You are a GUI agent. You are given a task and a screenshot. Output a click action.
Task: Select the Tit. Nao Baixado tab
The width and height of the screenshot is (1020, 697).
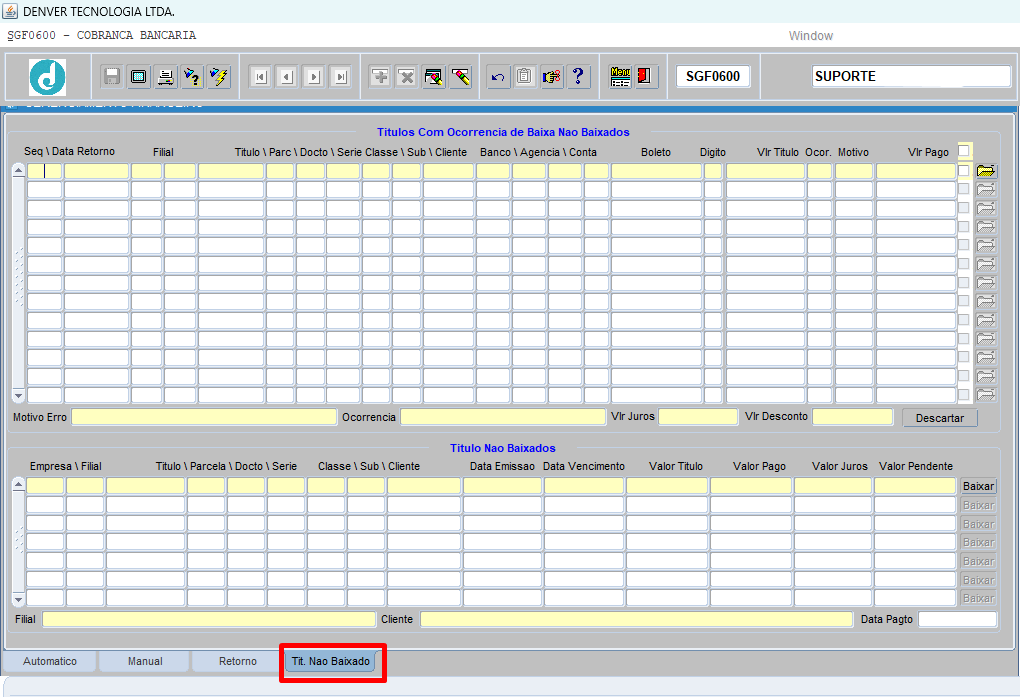pyautogui.click(x=330, y=661)
